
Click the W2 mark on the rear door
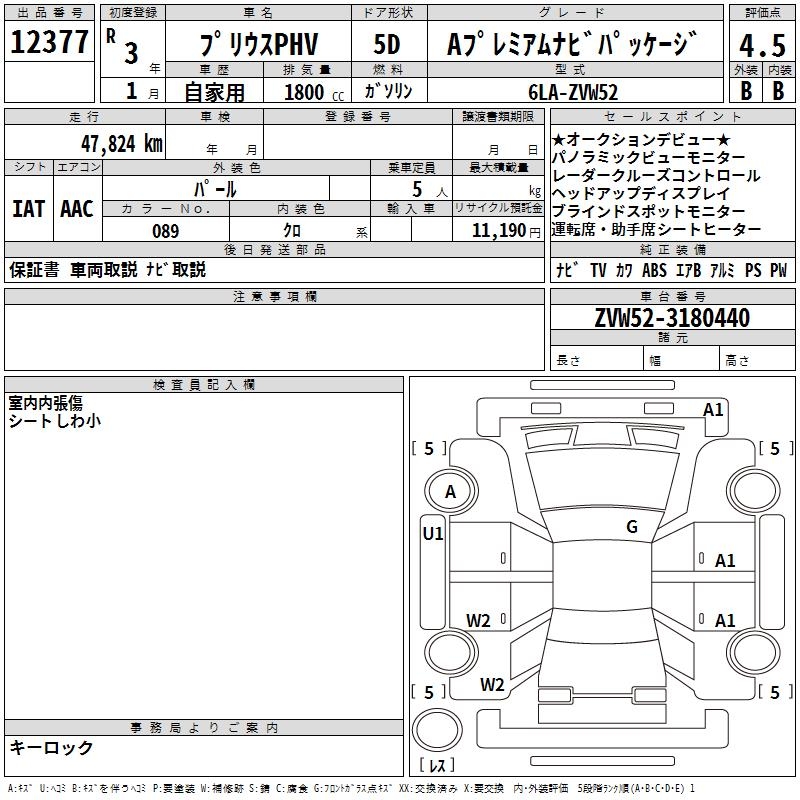pyautogui.click(x=478, y=621)
